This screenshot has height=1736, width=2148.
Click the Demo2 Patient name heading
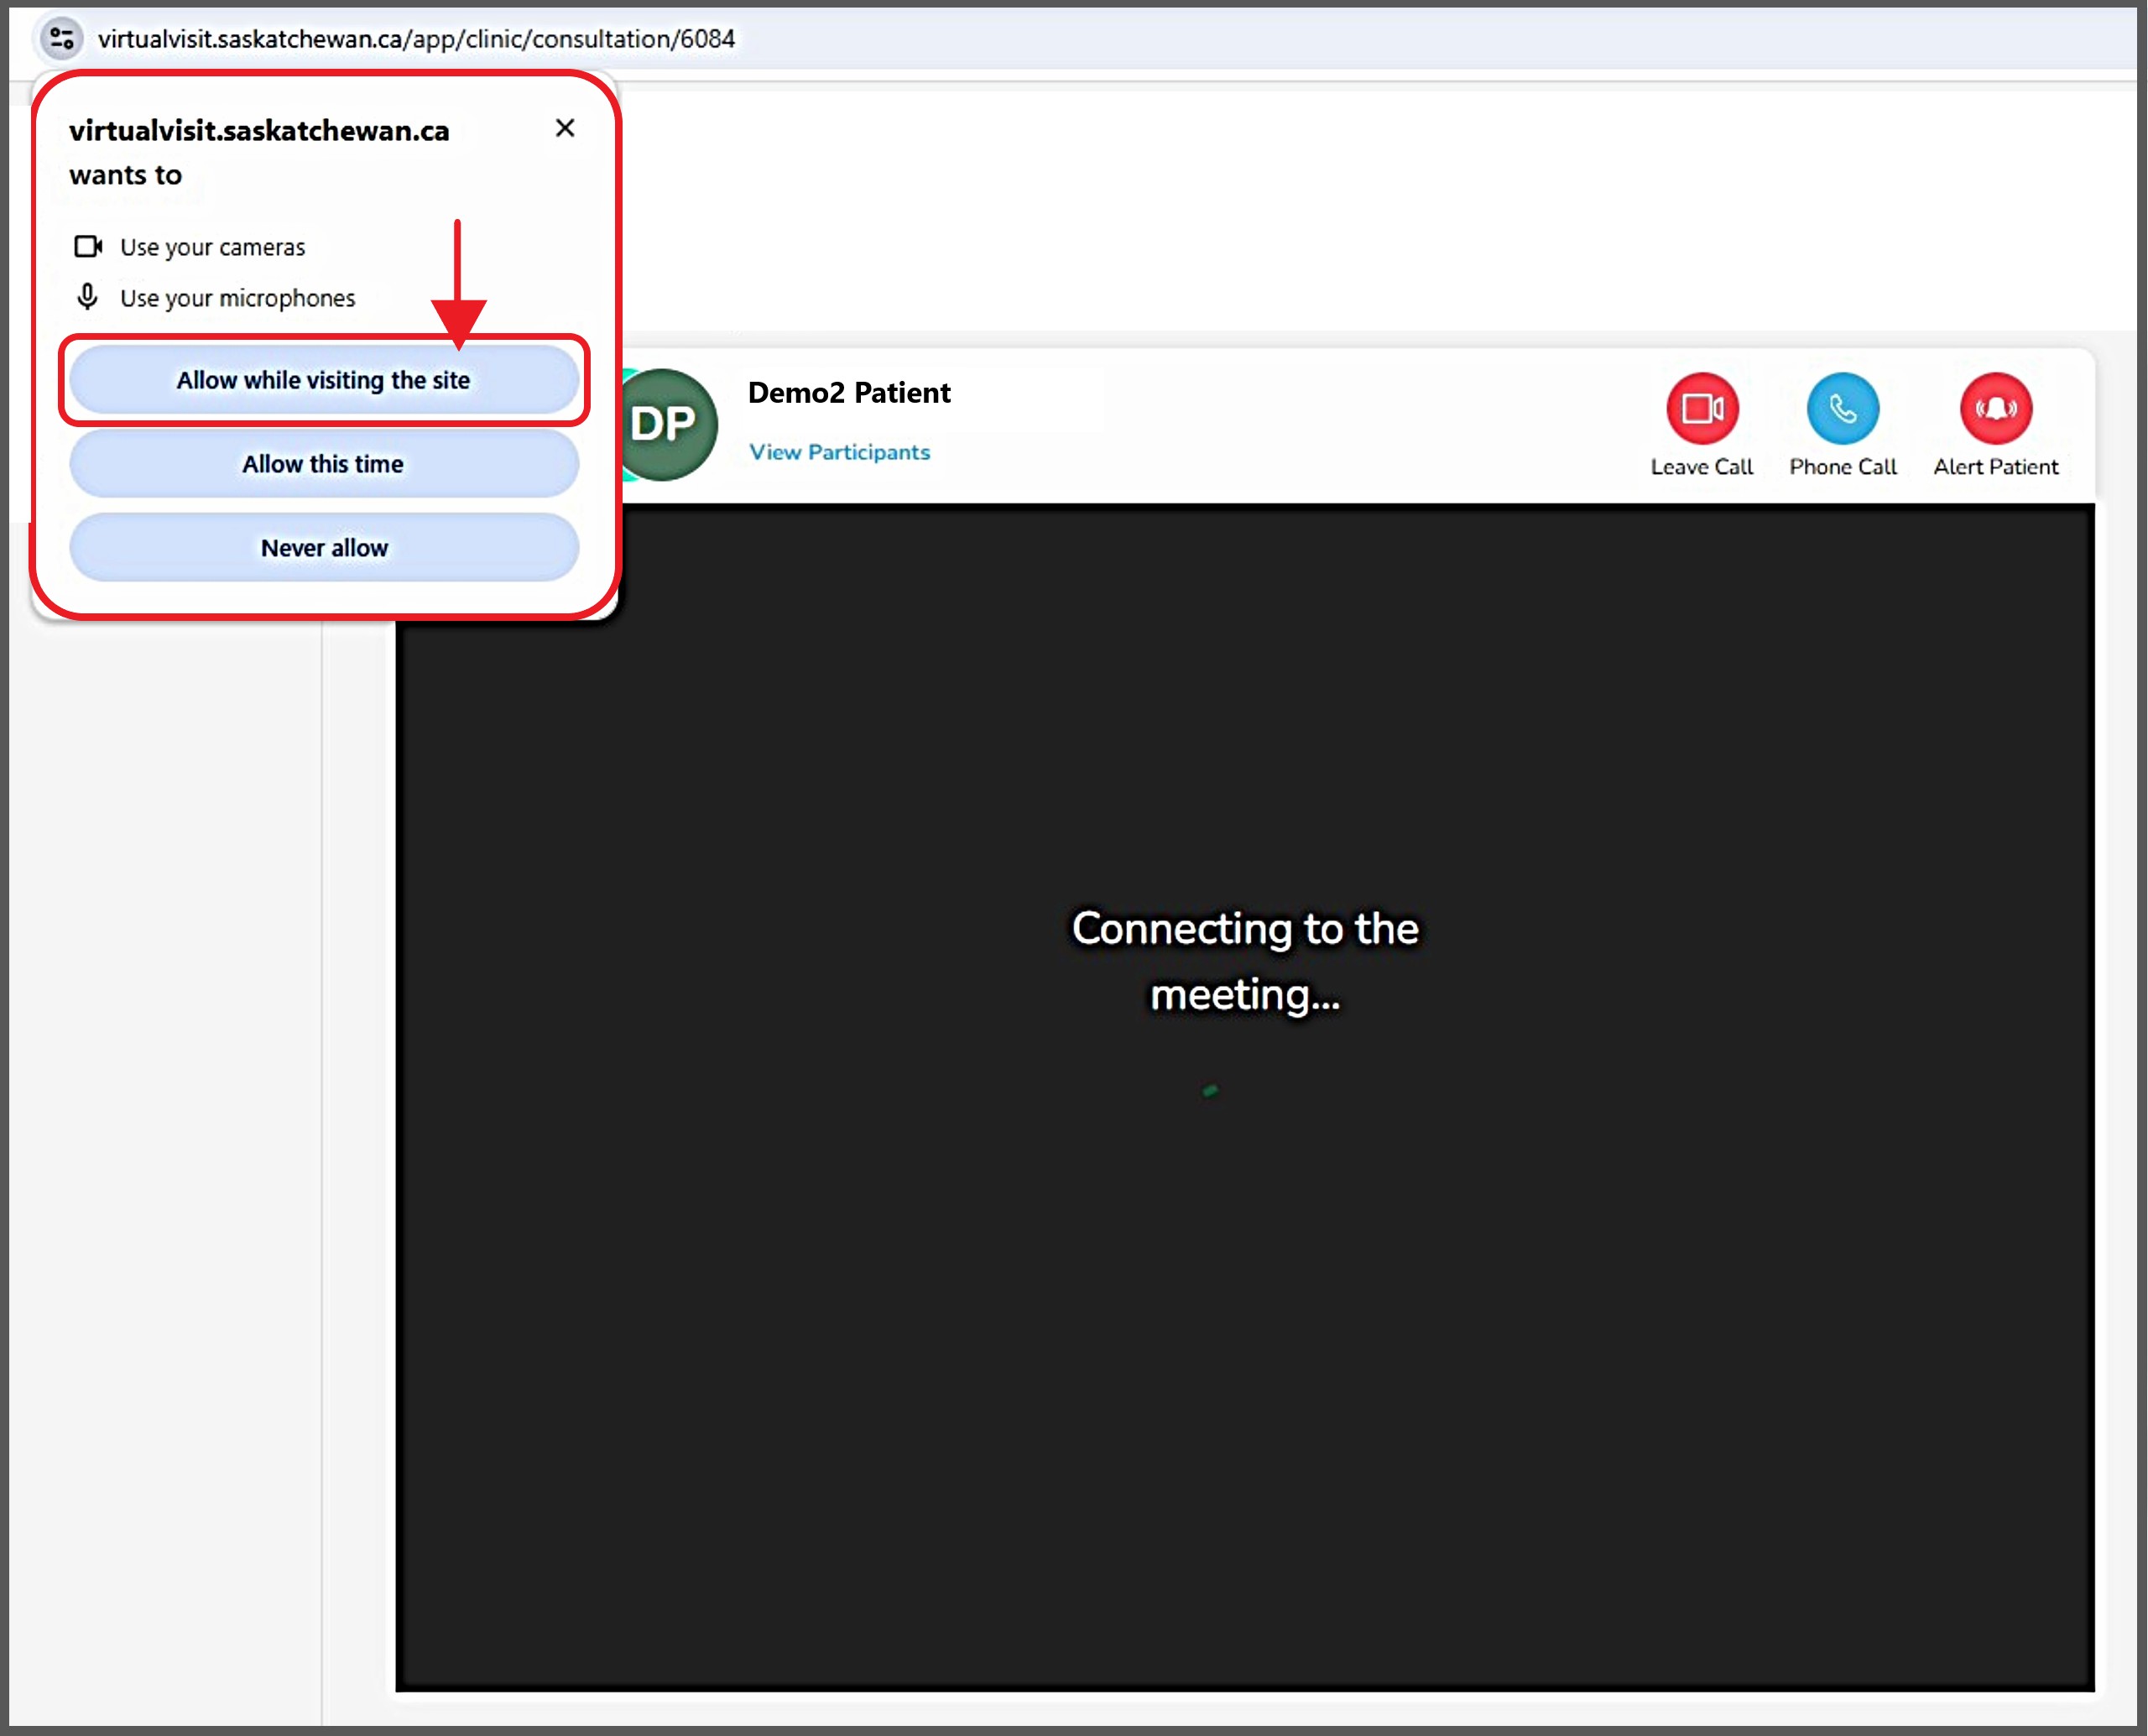[x=849, y=393]
